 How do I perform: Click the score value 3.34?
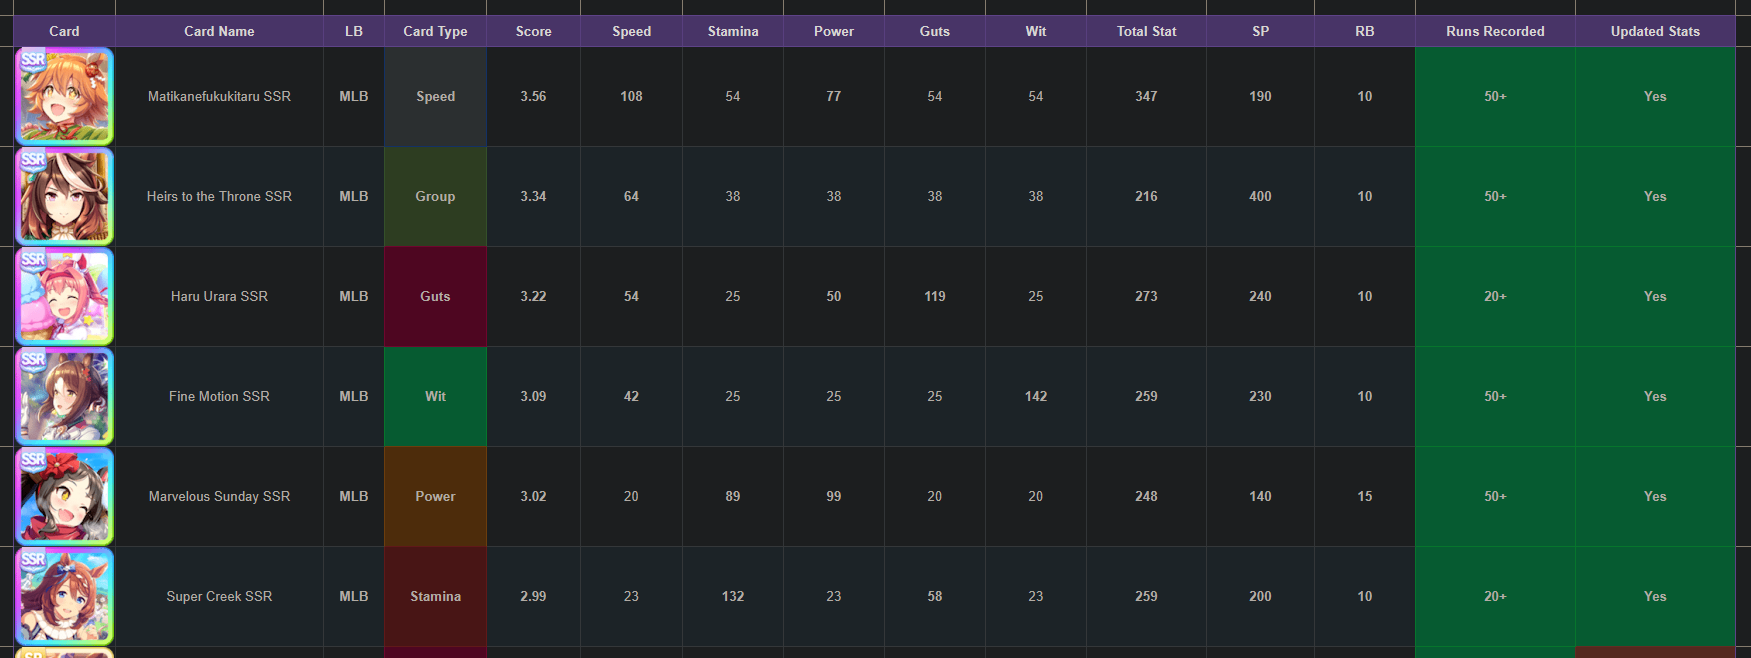pos(533,197)
